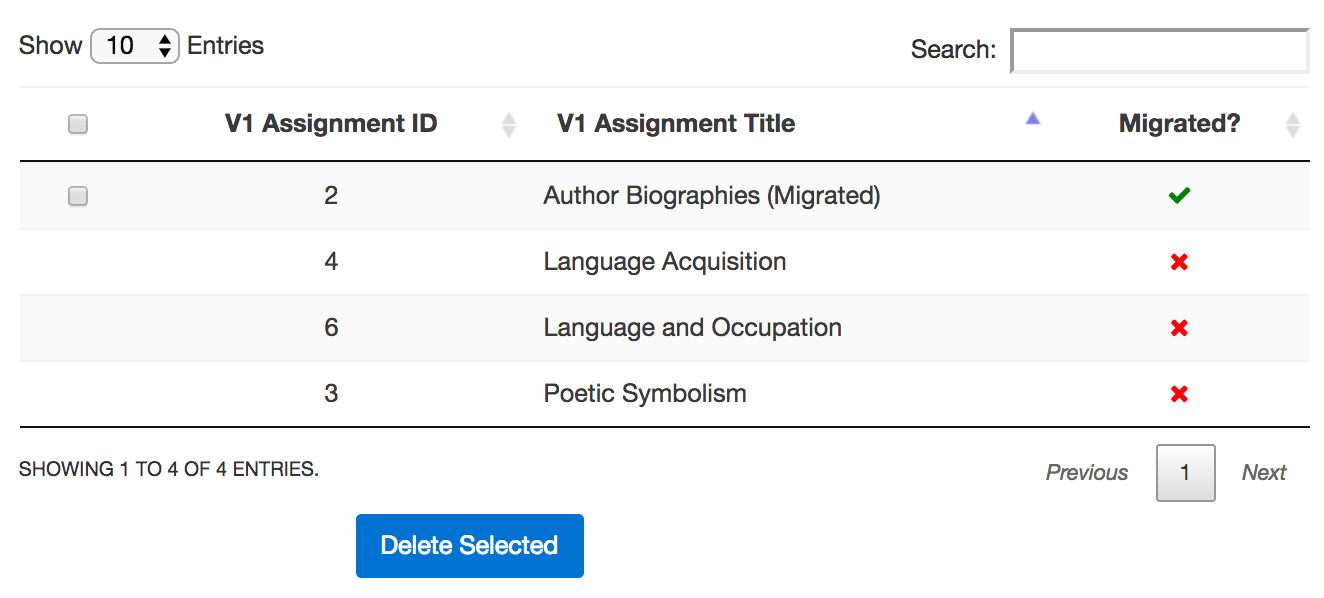Screen dimensions: 1324x598
Task: Click the green migrated checkmark for Author Biographies
Action: pos(1178,195)
